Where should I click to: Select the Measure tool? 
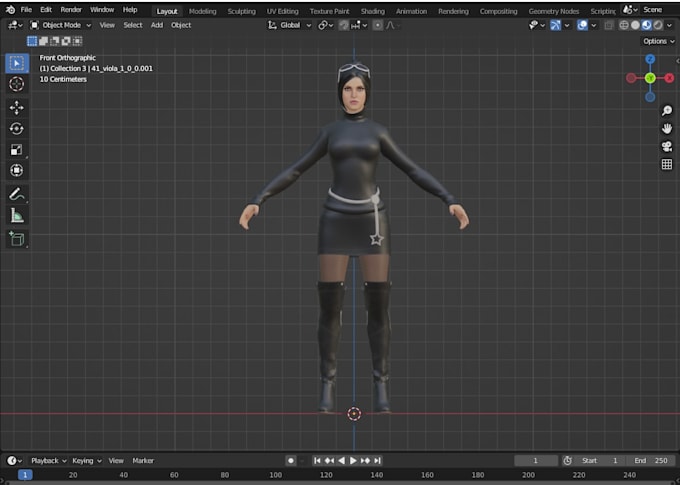coord(17,215)
